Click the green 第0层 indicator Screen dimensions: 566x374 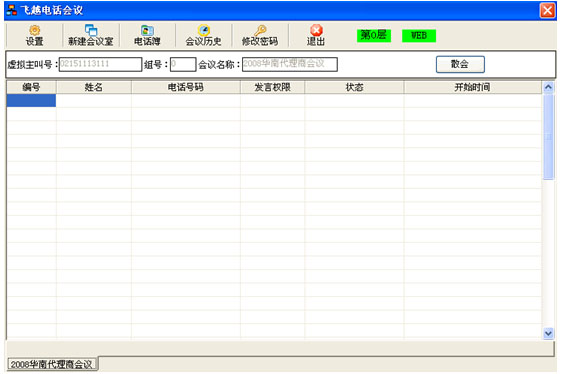[x=374, y=35]
